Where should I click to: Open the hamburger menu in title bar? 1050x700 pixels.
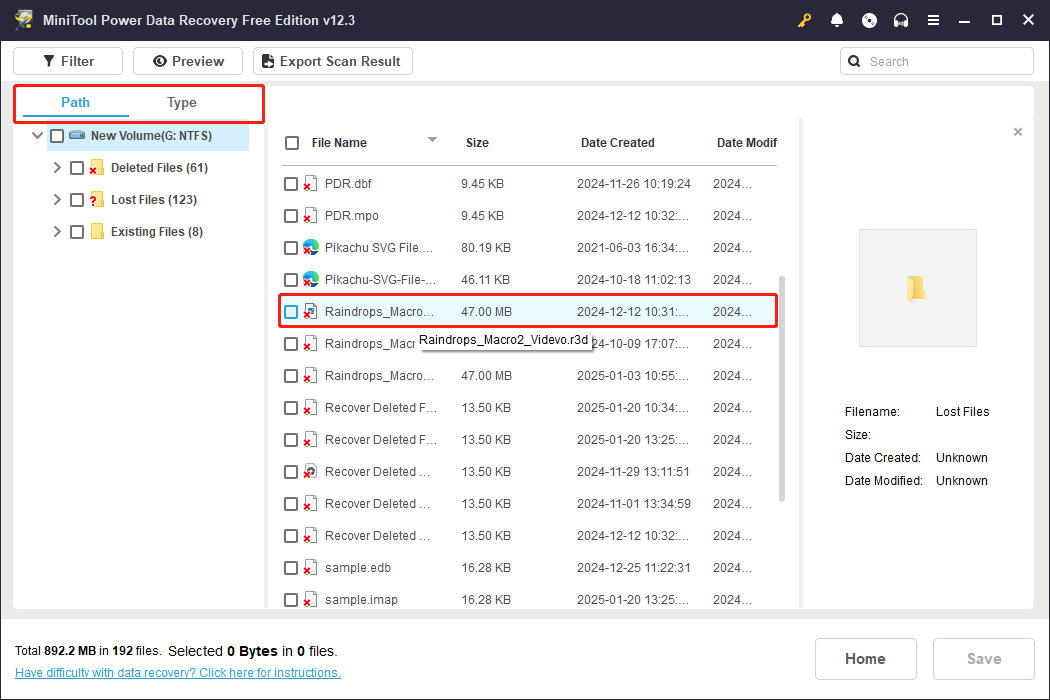point(933,20)
